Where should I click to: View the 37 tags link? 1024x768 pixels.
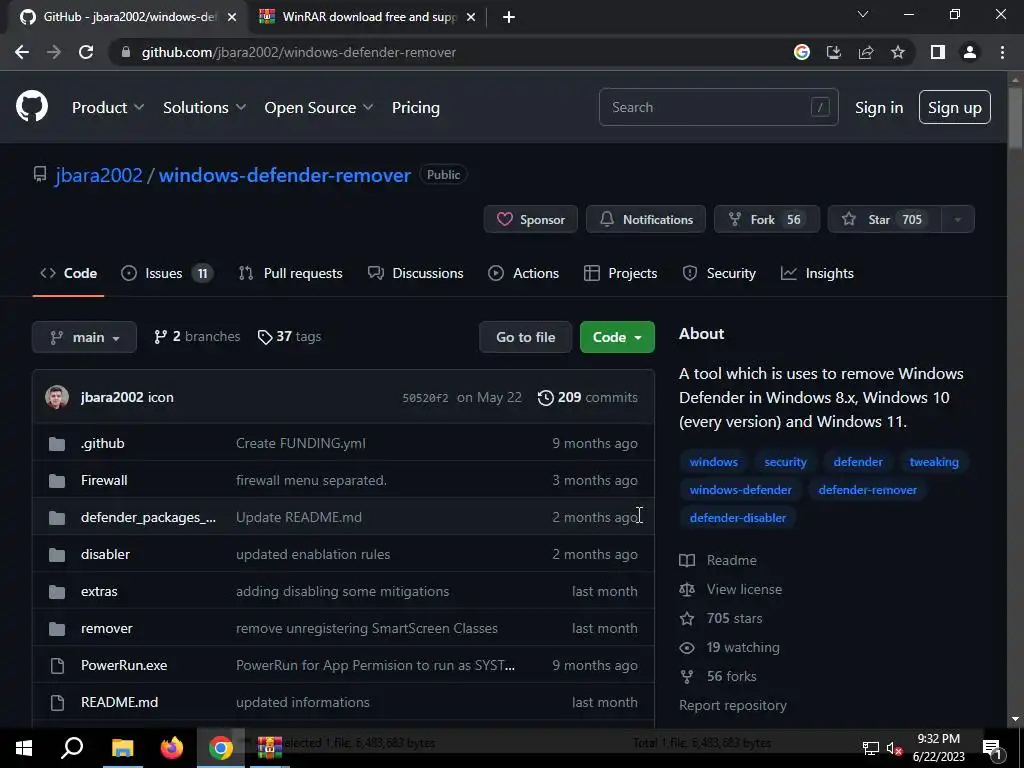(x=289, y=336)
